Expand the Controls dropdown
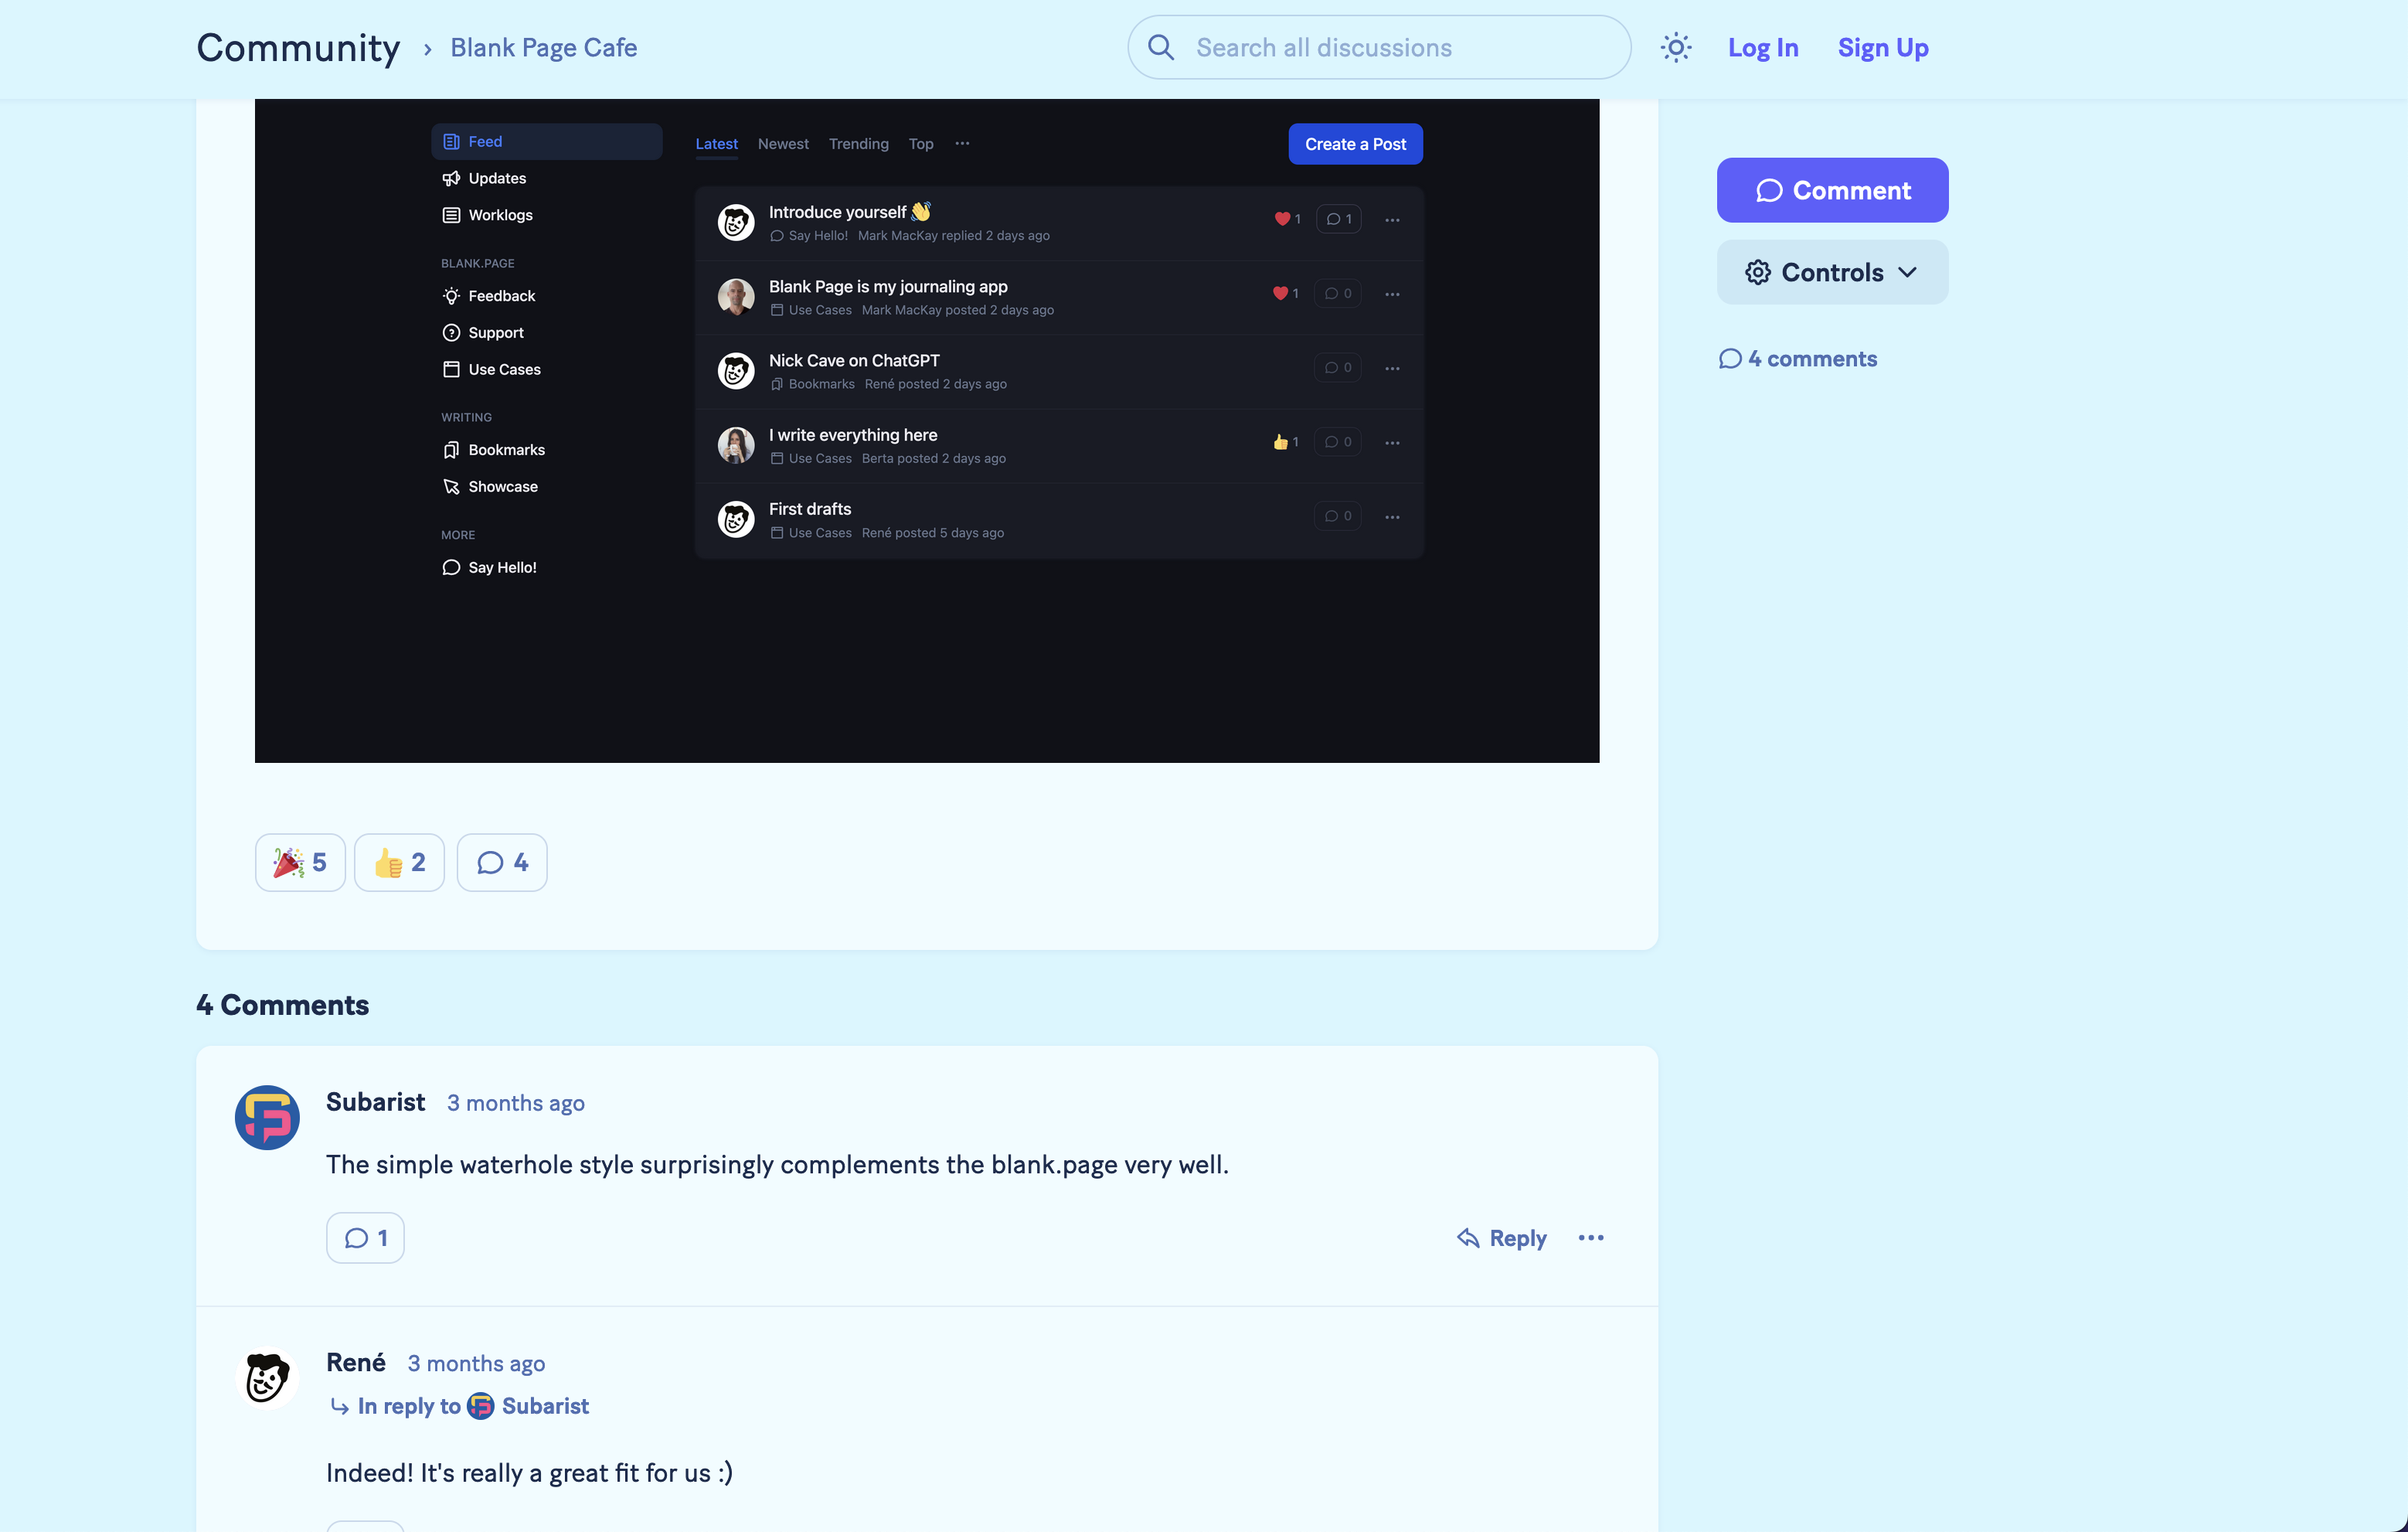 click(x=1832, y=272)
